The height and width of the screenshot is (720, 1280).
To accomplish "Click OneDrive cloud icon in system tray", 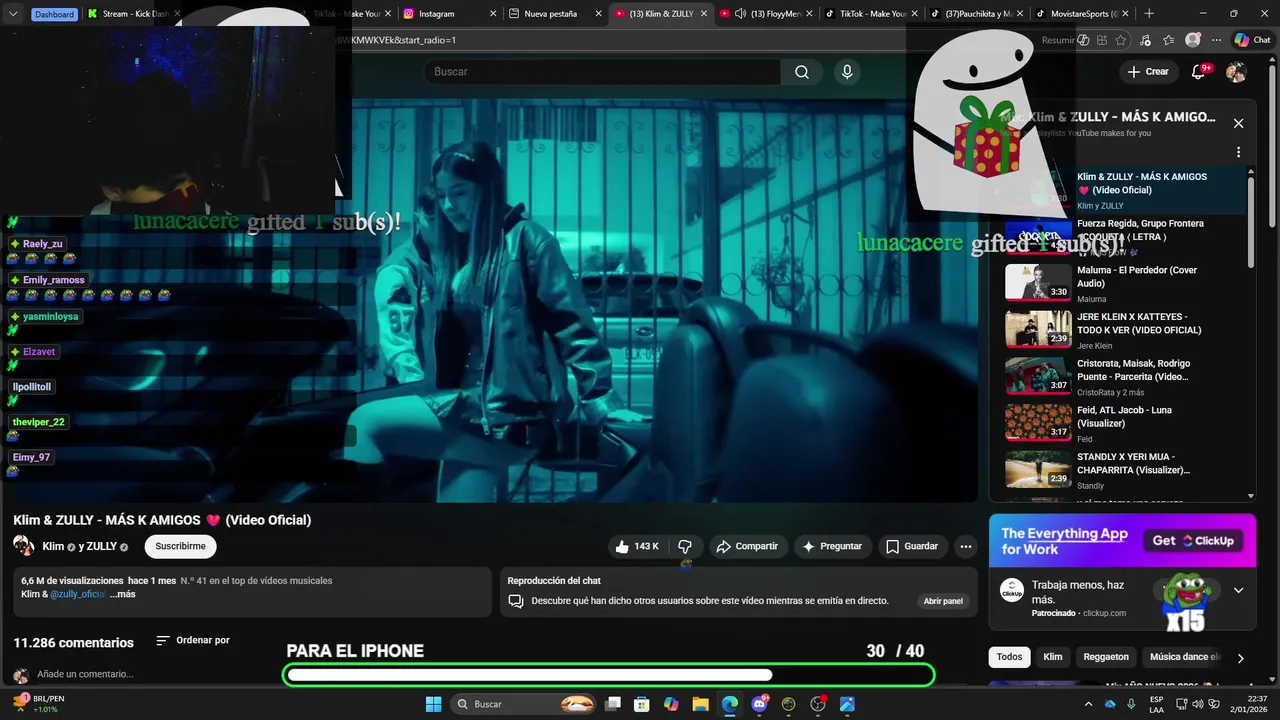I will click(1110, 704).
